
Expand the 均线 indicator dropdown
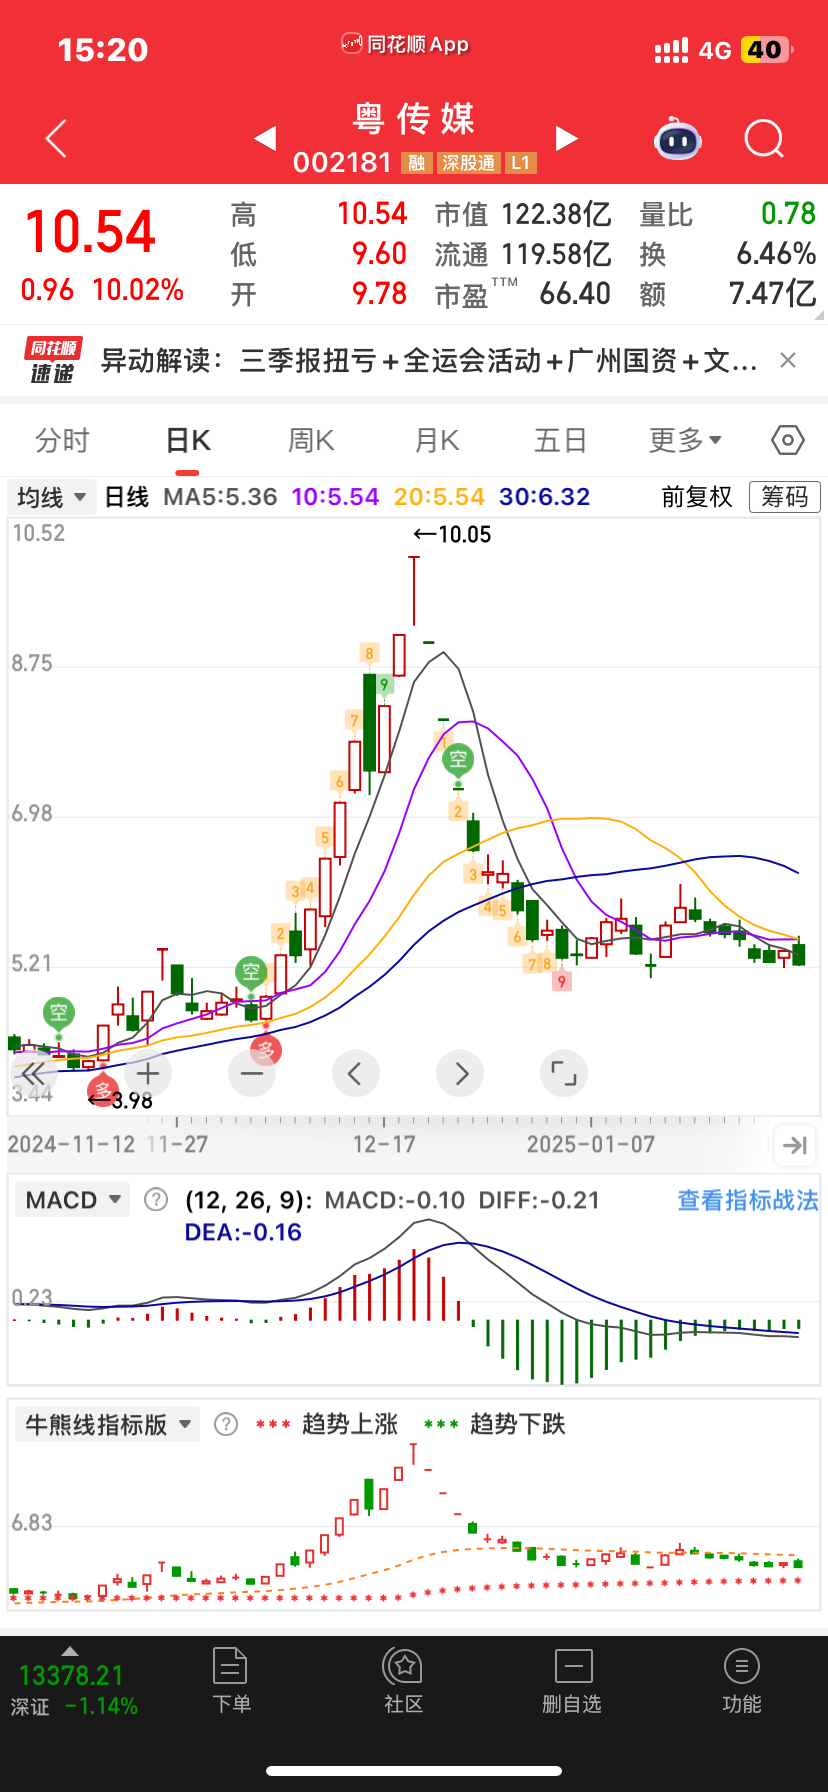51,497
